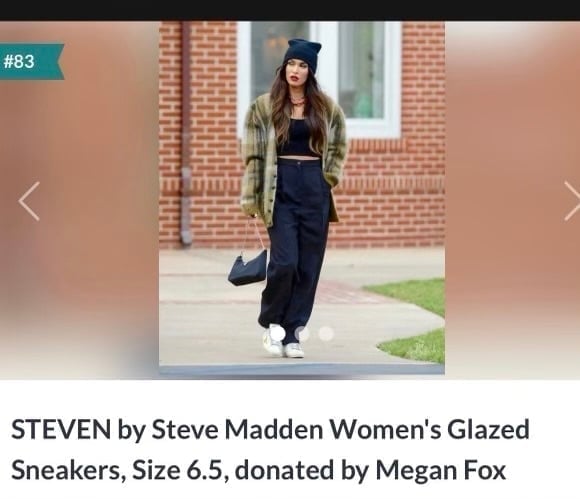Click the small black handbag in the photo
The image size is (580, 499).
[247, 267]
